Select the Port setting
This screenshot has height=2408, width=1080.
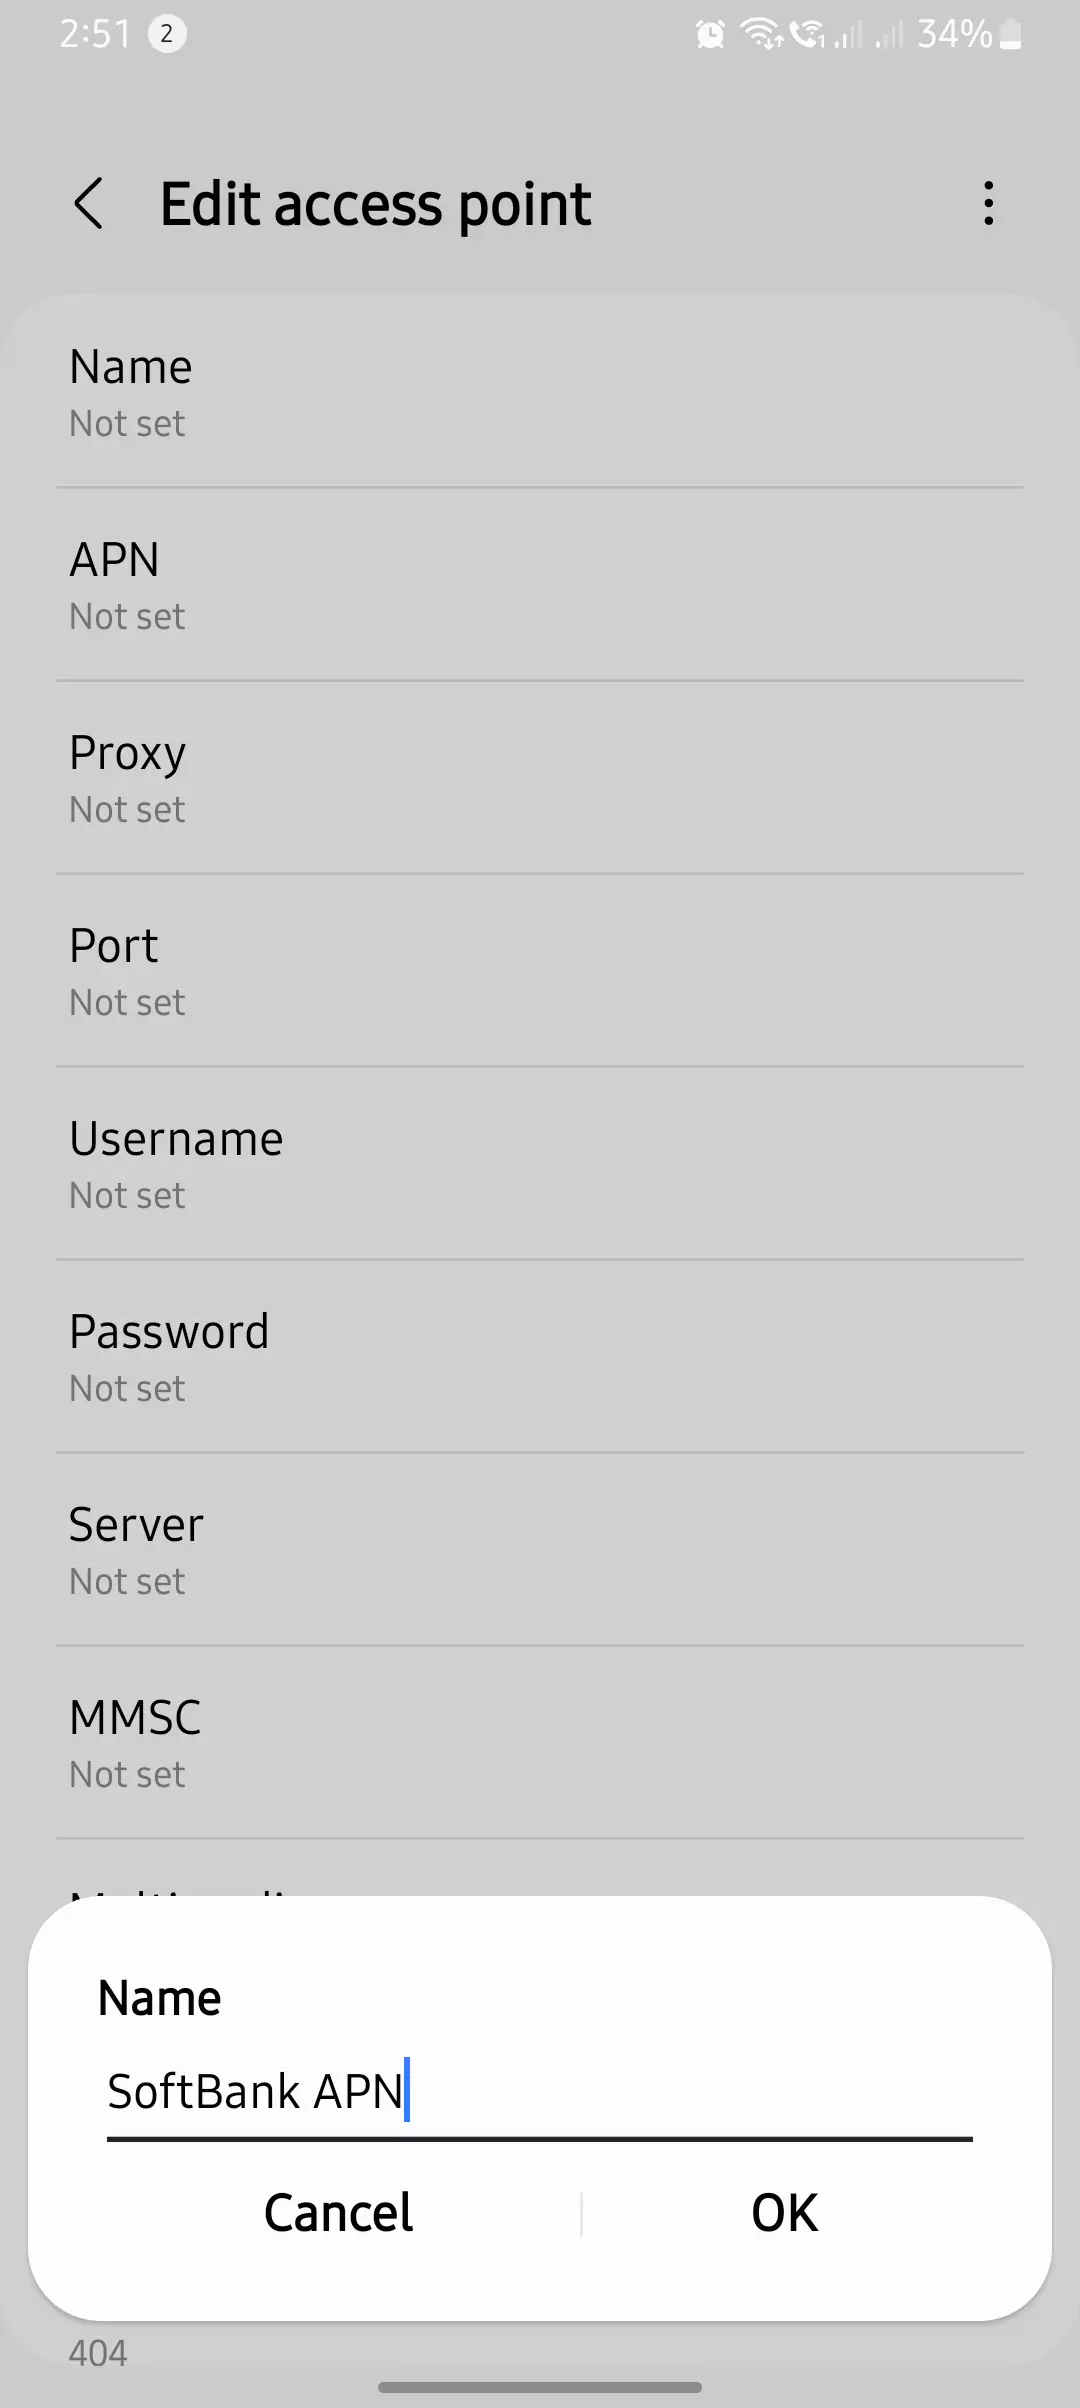pos(540,971)
